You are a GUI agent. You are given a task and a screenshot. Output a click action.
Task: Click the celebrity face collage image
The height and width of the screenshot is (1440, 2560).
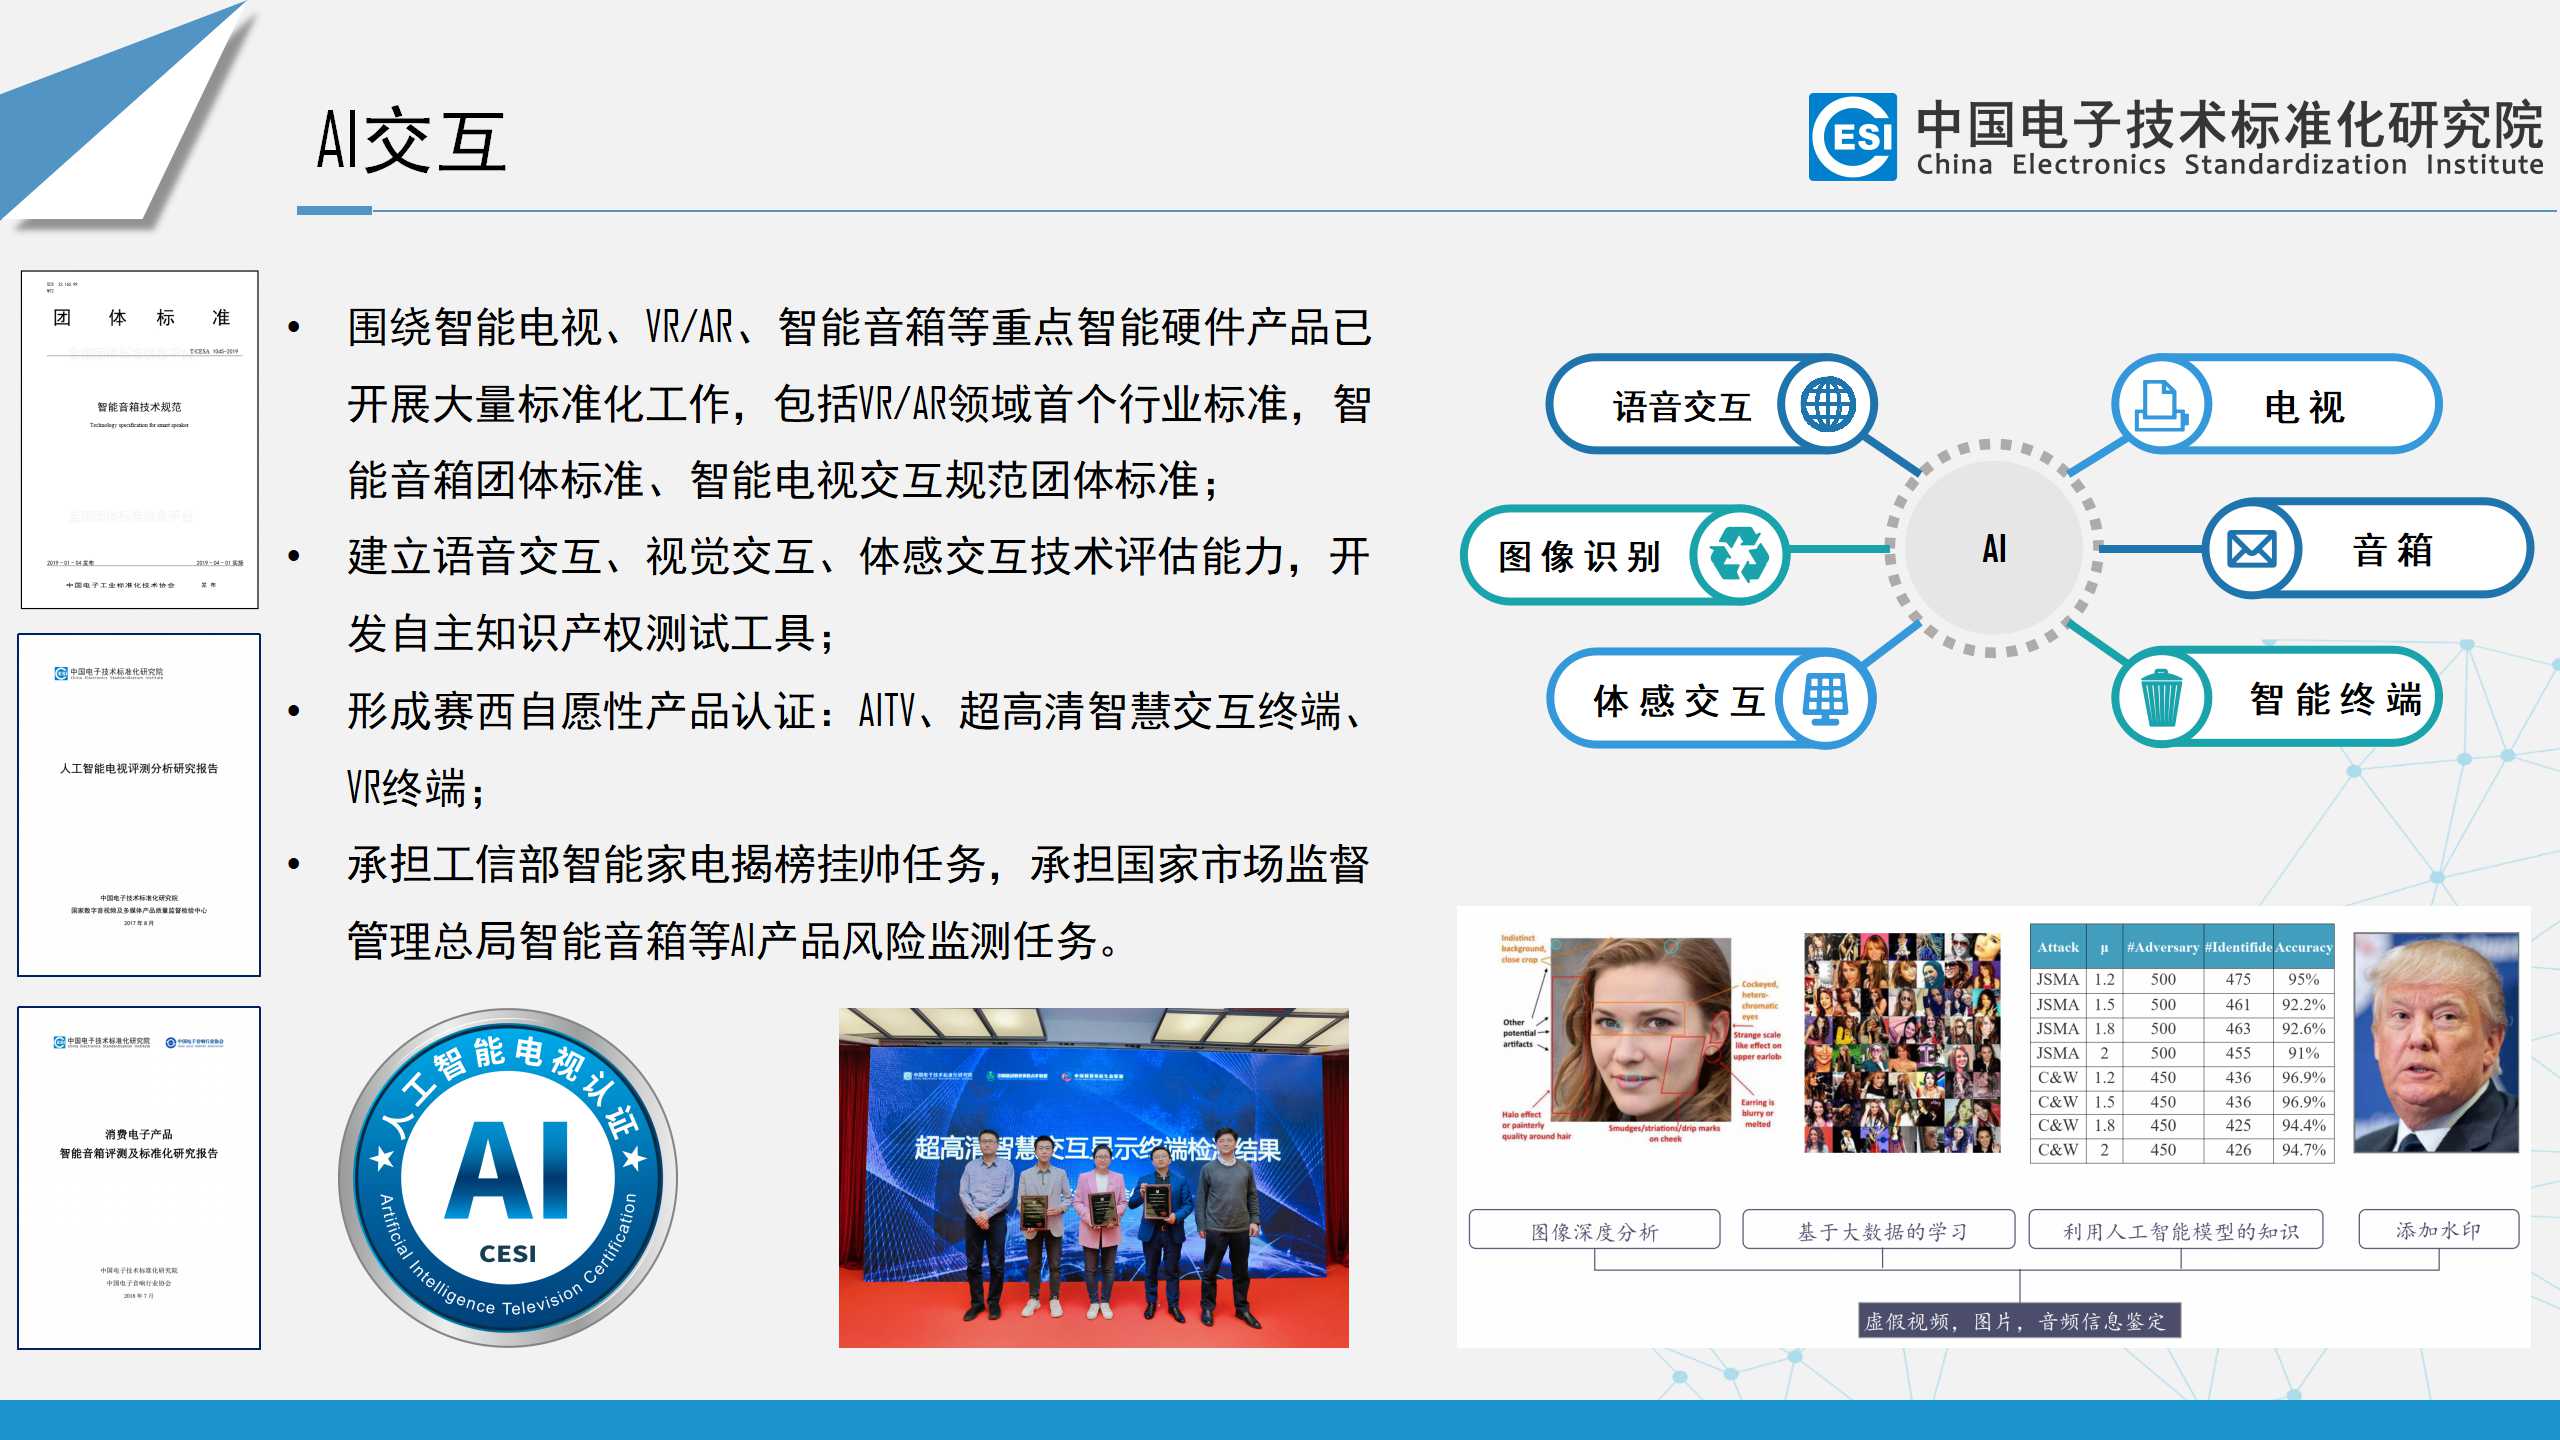pyautogui.click(x=1902, y=1043)
